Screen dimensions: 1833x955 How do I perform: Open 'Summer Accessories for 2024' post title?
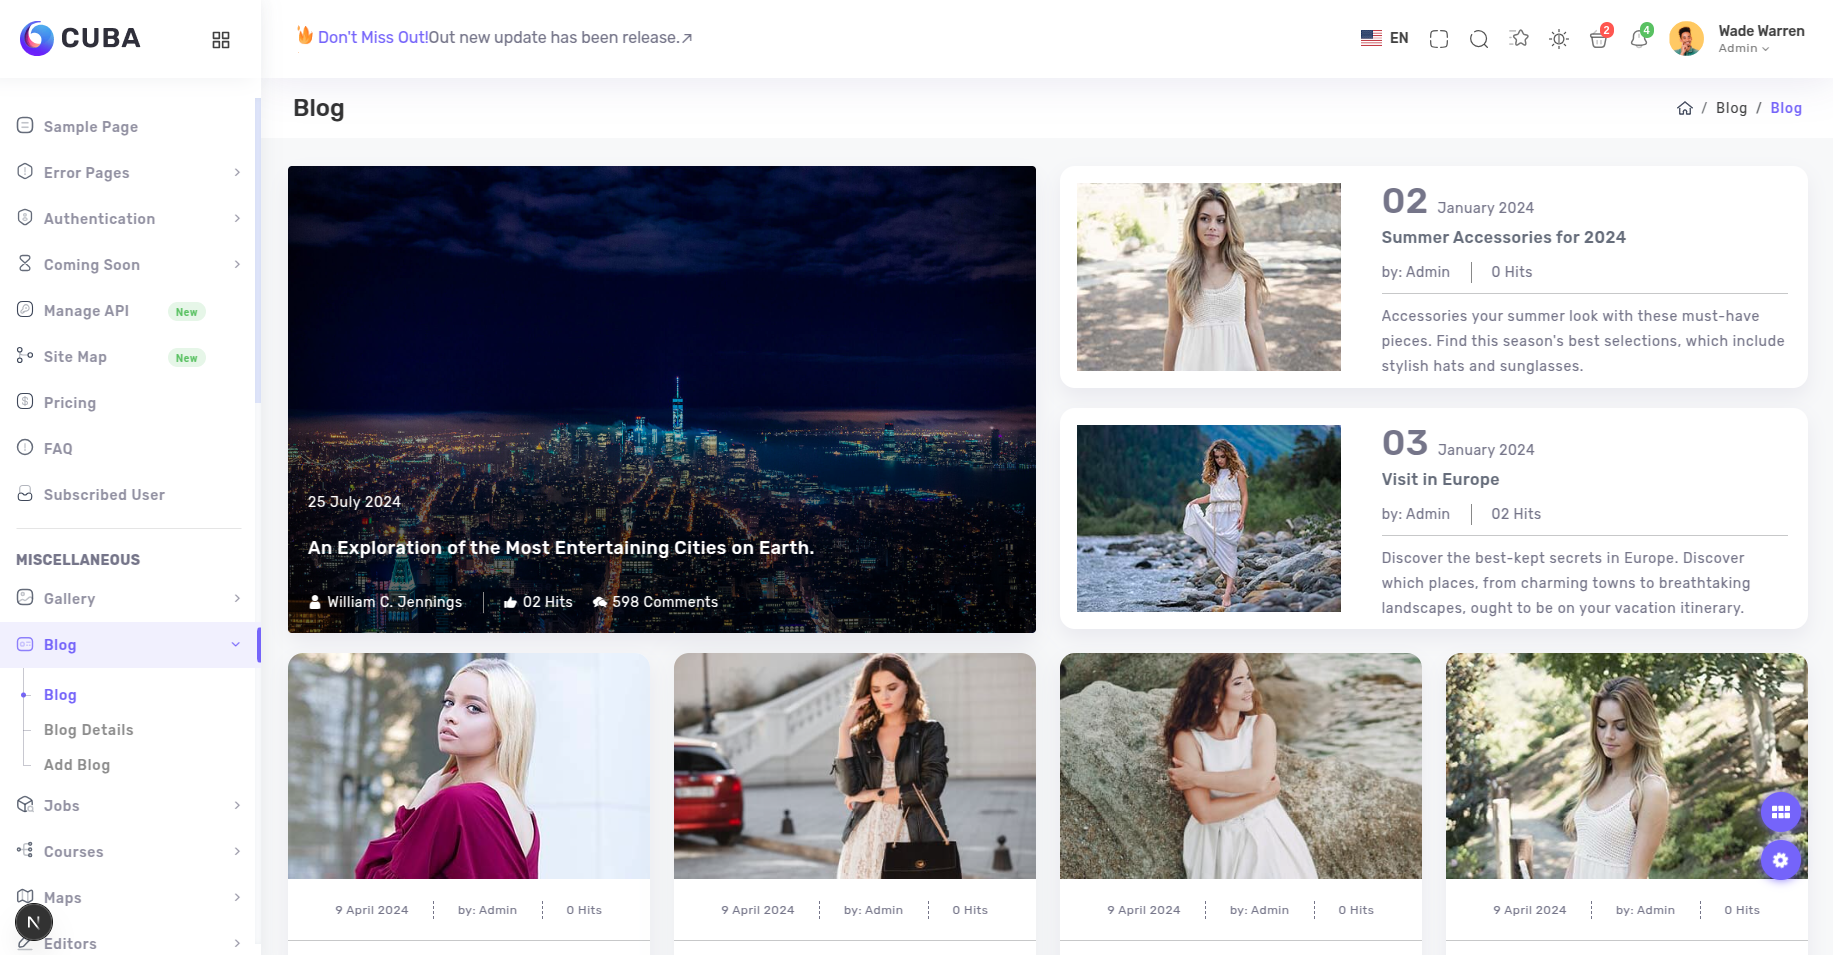point(1503,237)
